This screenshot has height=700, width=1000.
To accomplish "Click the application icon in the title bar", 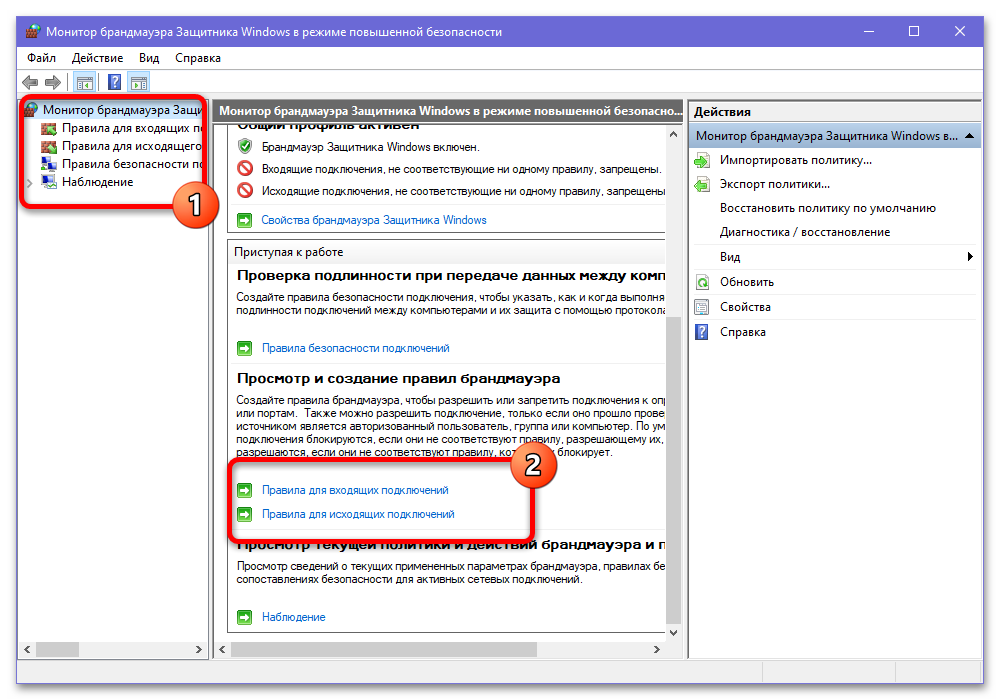I will point(33,31).
